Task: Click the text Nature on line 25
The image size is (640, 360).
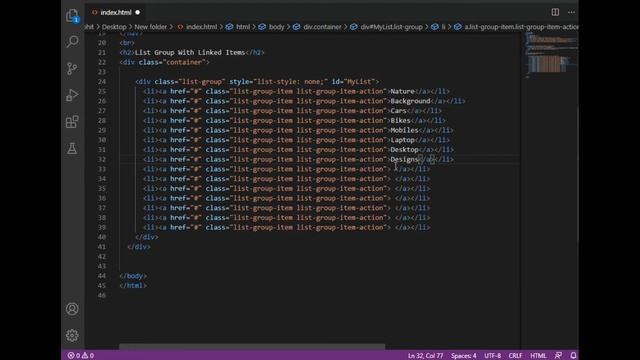Action: pyautogui.click(x=402, y=91)
